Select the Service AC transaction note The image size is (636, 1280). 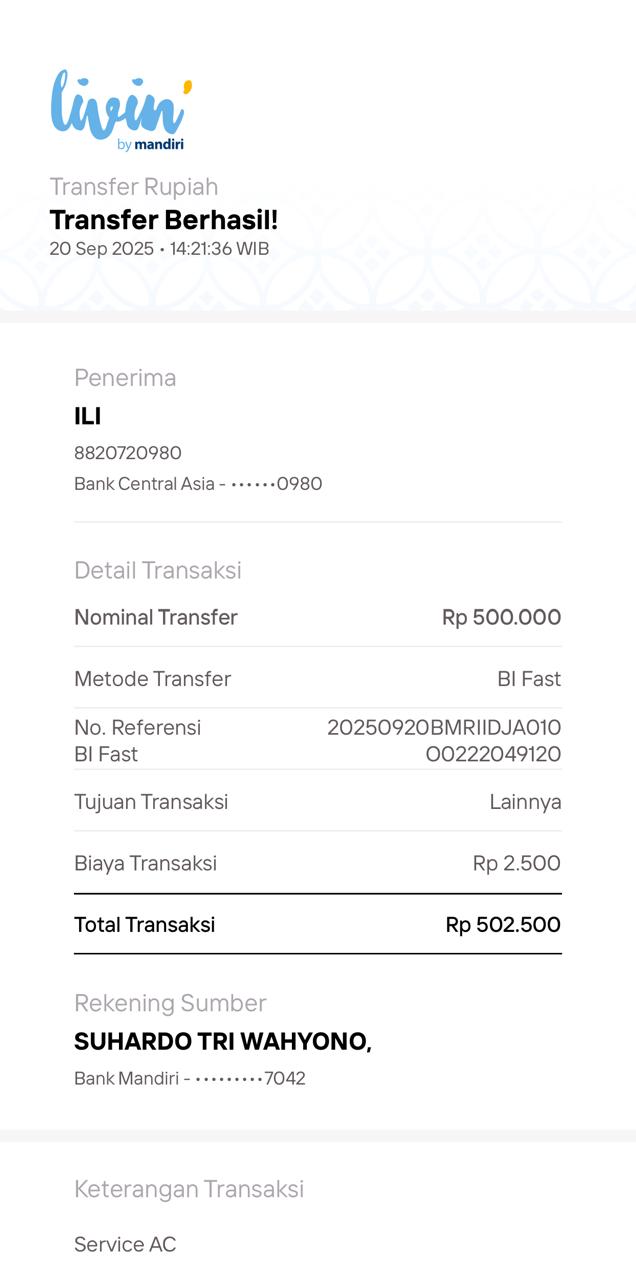[x=125, y=1244]
